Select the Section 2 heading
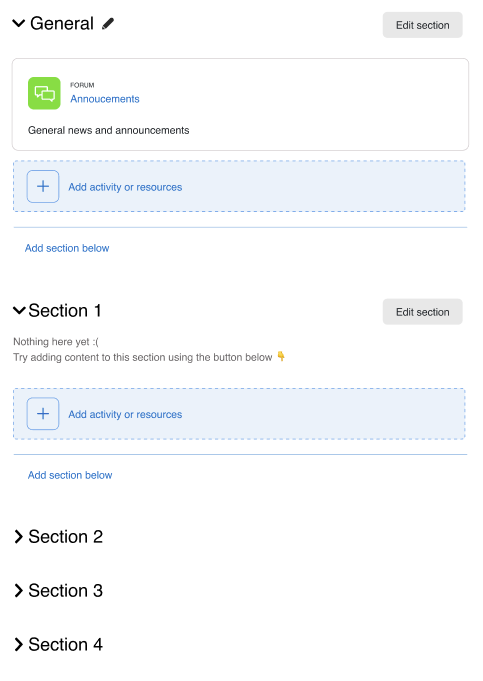This screenshot has height=681, width=483. (x=66, y=537)
